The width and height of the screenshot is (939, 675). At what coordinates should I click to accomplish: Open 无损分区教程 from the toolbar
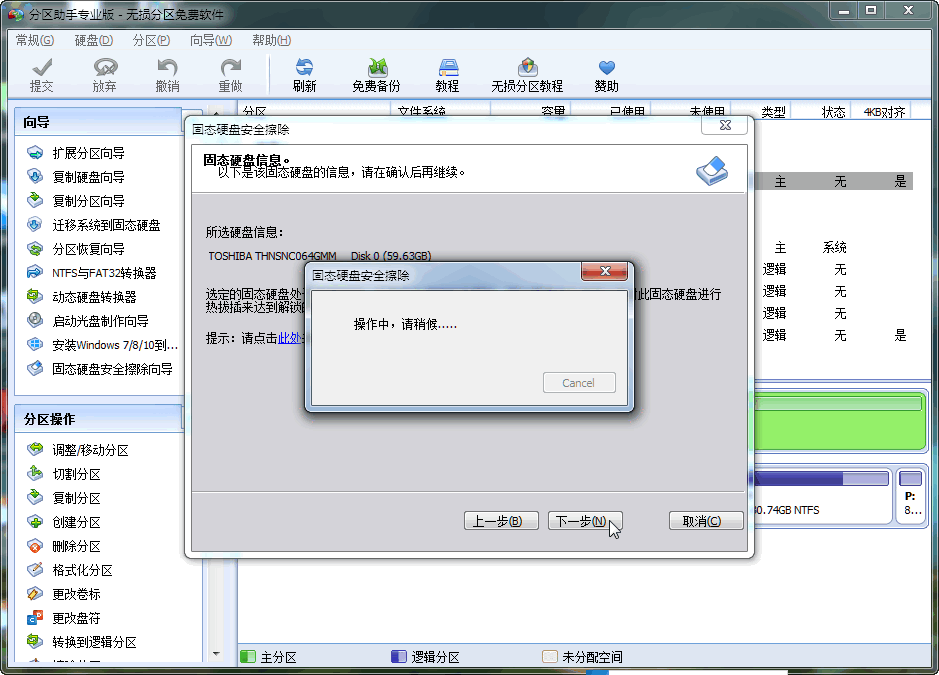coord(527,75)
